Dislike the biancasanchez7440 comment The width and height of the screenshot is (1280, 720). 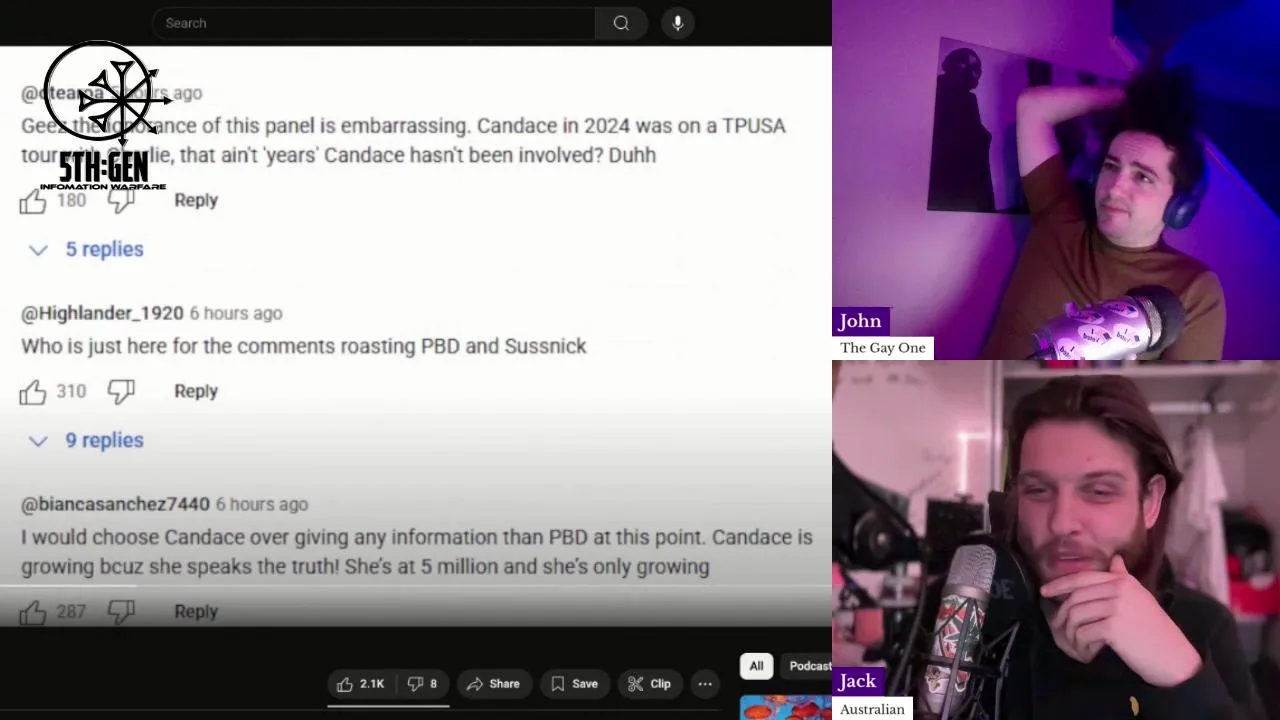point(121,611)
